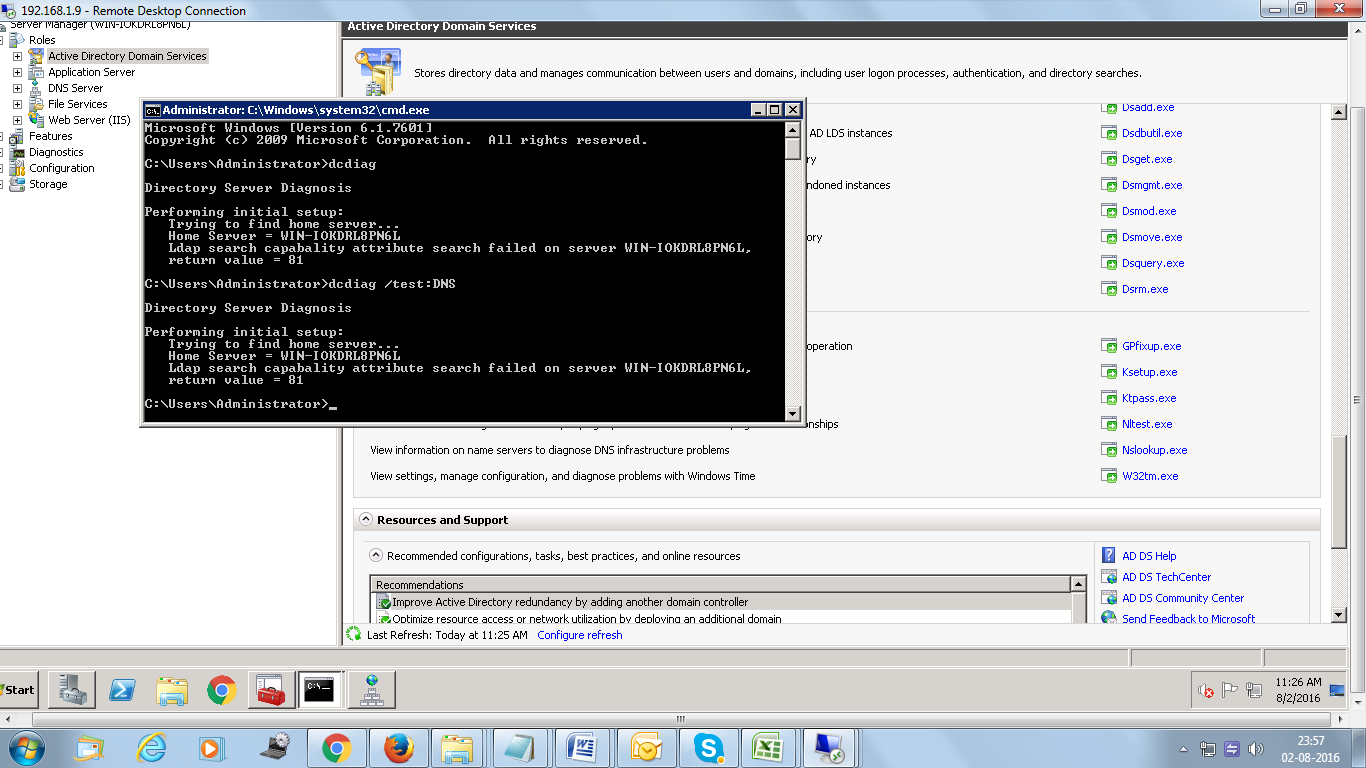Click Show Desktop icon beside remote clock
The width and height of the screenshot is (1366, 768).
1337,690
